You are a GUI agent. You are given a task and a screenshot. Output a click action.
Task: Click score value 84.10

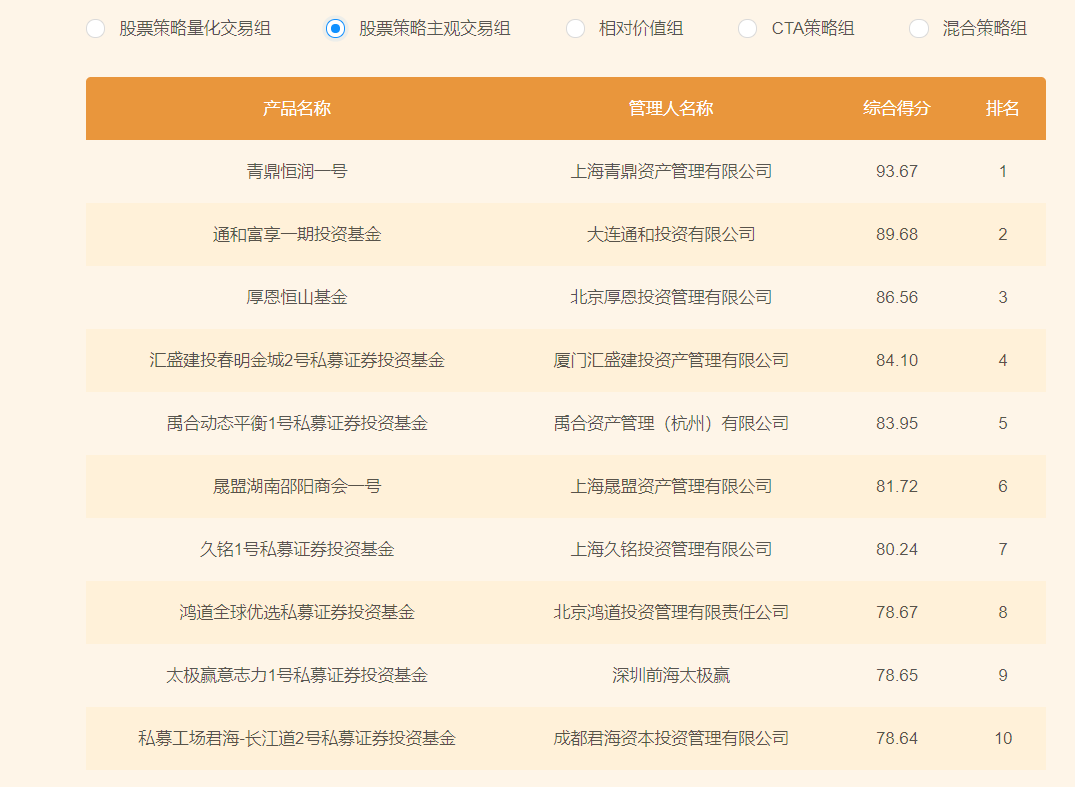coord(897,361)
